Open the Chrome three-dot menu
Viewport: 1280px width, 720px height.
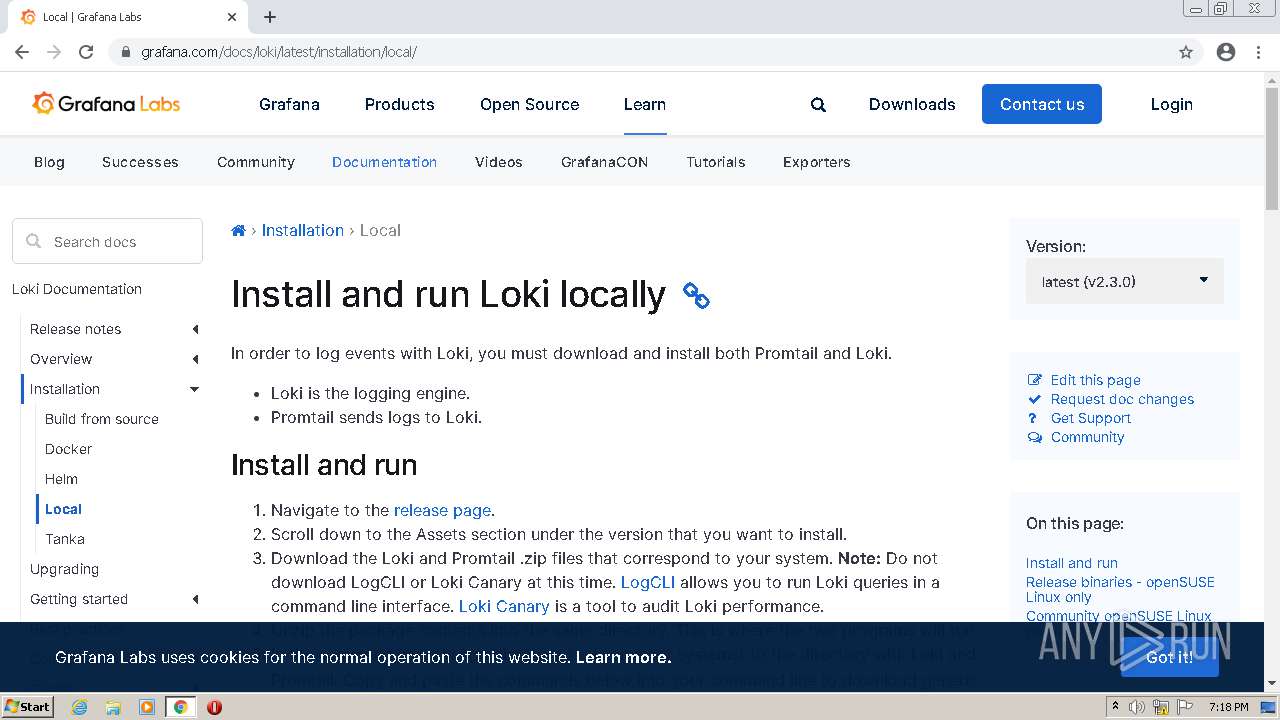(x=1258, y=52)
